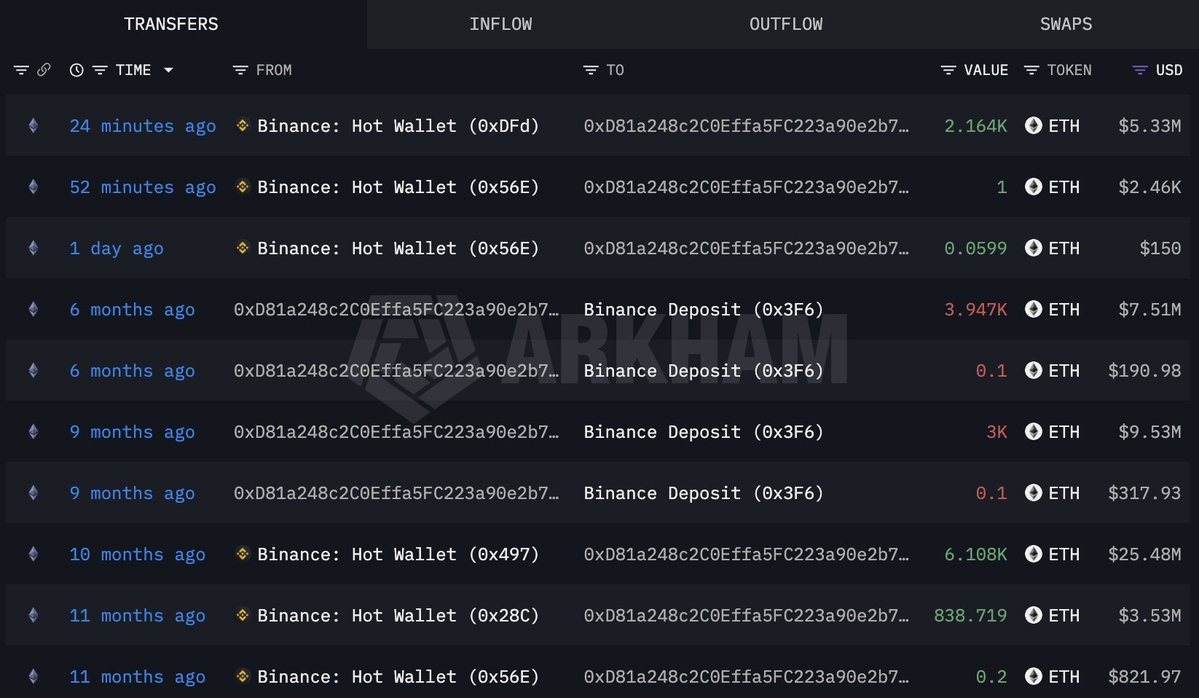
Task: Open the OUTFLOW tab
Action: click(x=786, y=24)
